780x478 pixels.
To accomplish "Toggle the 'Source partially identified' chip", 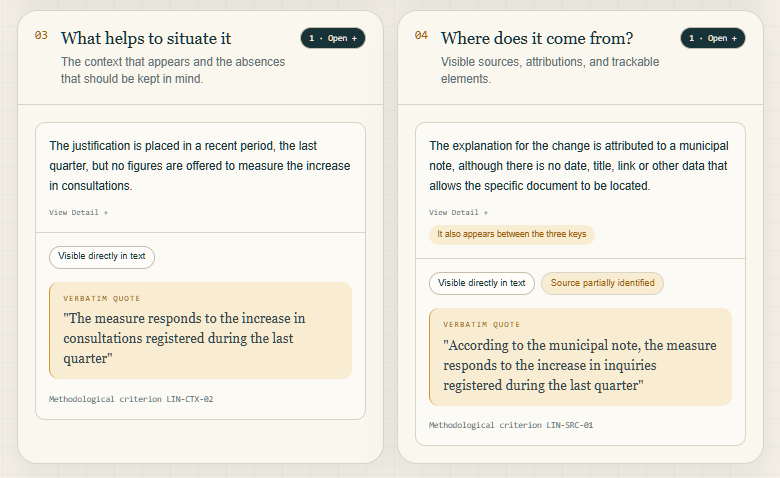I will coord(602,284).
